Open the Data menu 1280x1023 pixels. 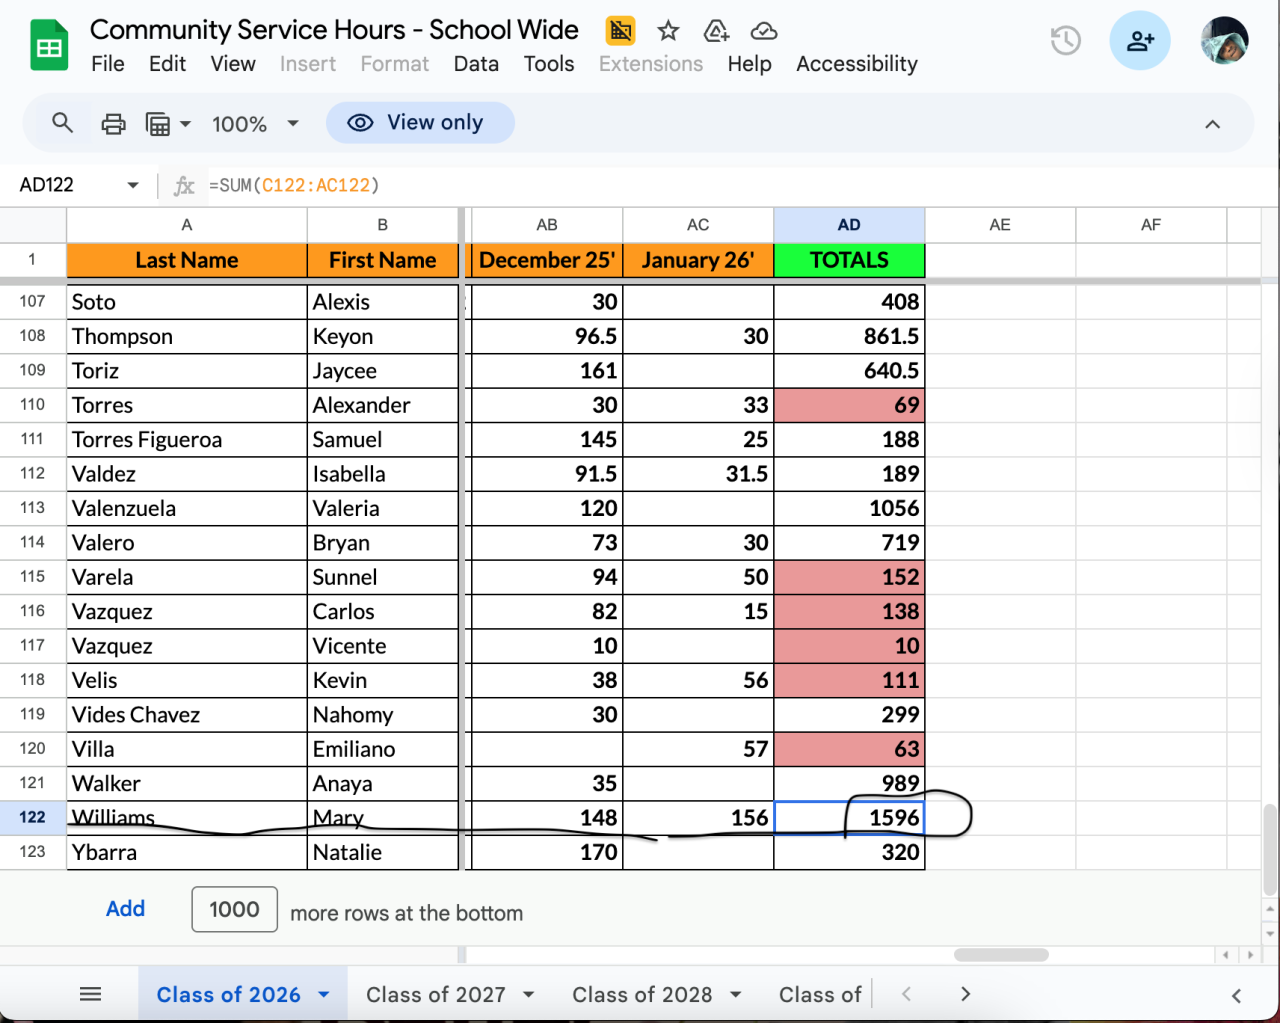click(x=476, y=64)
